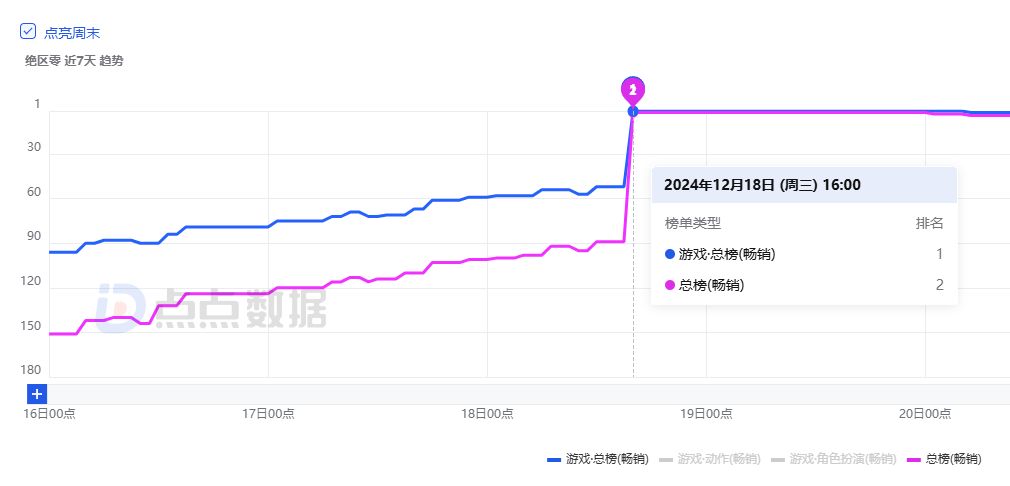The width and height of the screenshot is (1010, 486).
Task: Click the magenta pin marker labeled 2
Action: (x=633, y=90)
